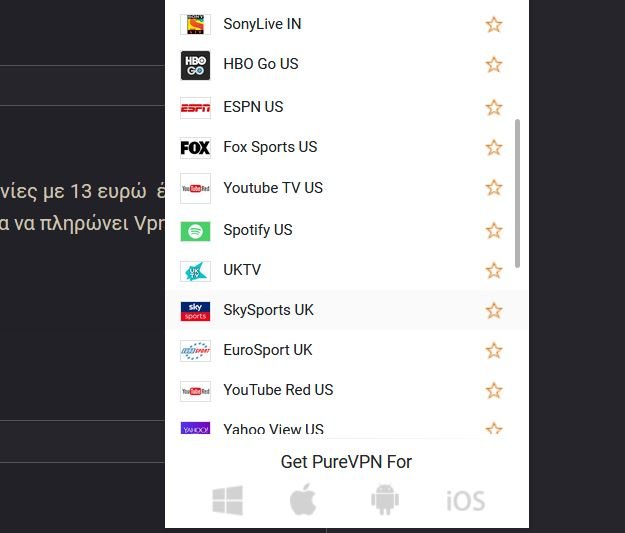Favorite SonyLive IN with star

pyautogui.click(x=494, y=25)
